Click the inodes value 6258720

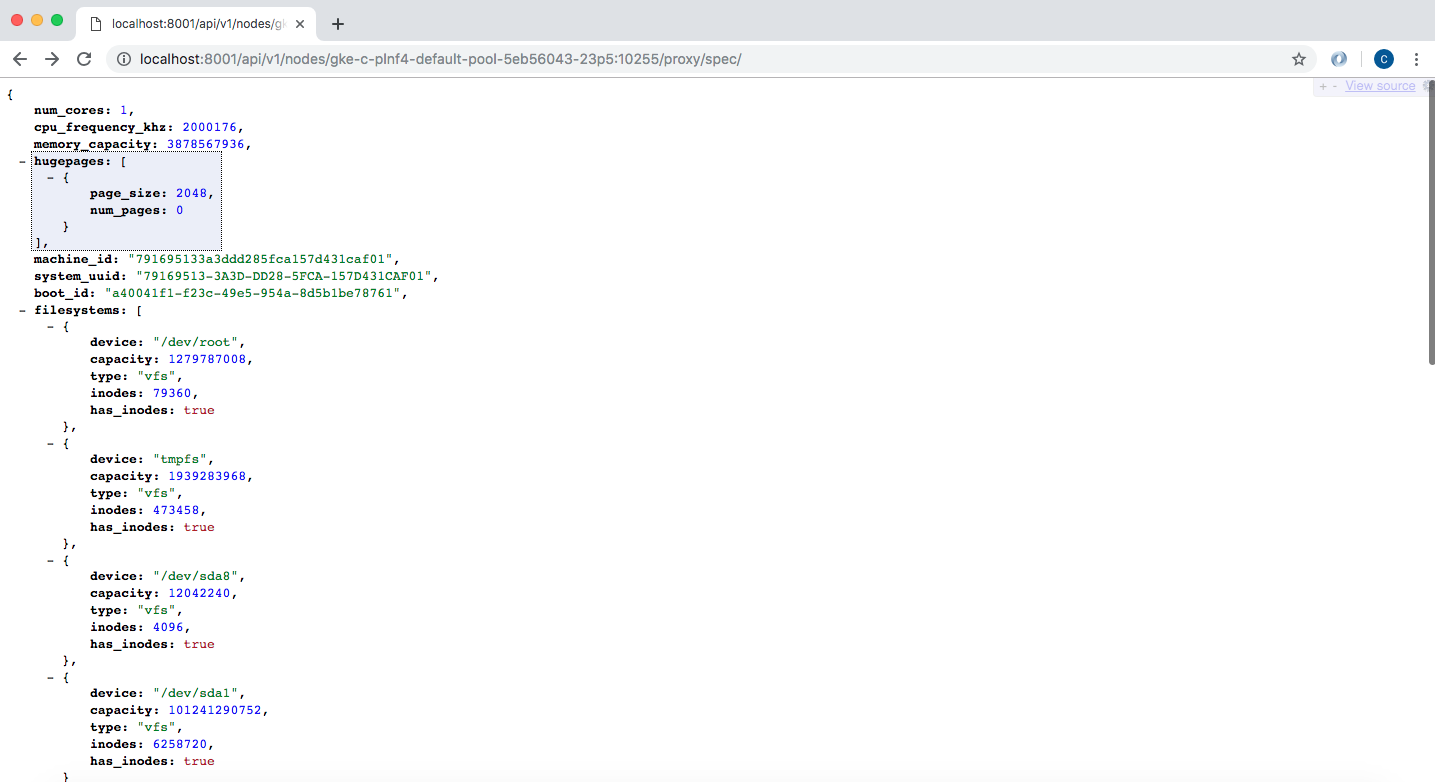[180, 744]
